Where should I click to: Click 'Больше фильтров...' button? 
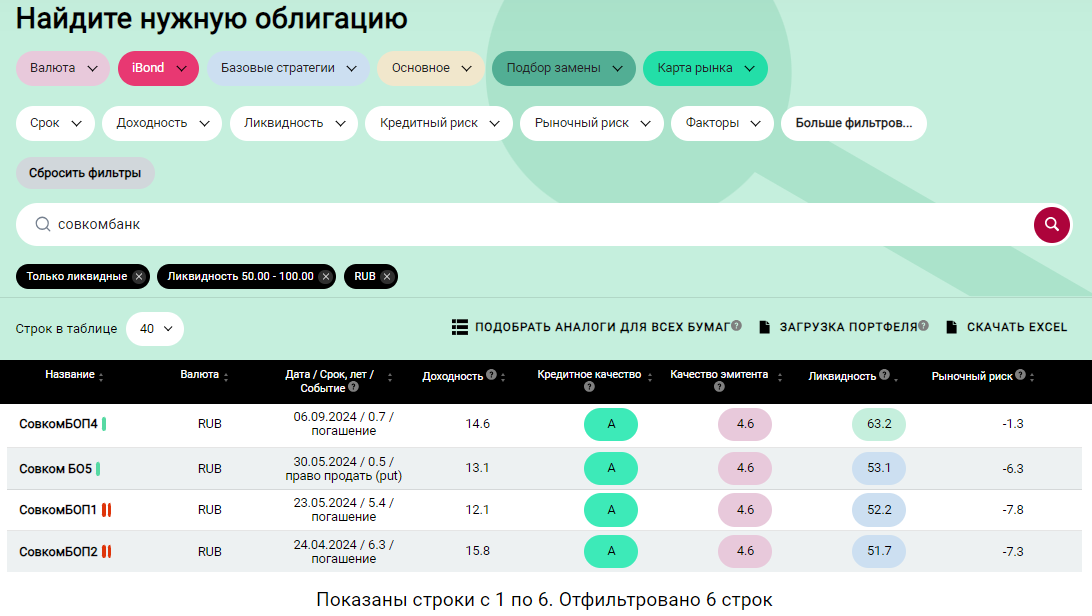853,123
